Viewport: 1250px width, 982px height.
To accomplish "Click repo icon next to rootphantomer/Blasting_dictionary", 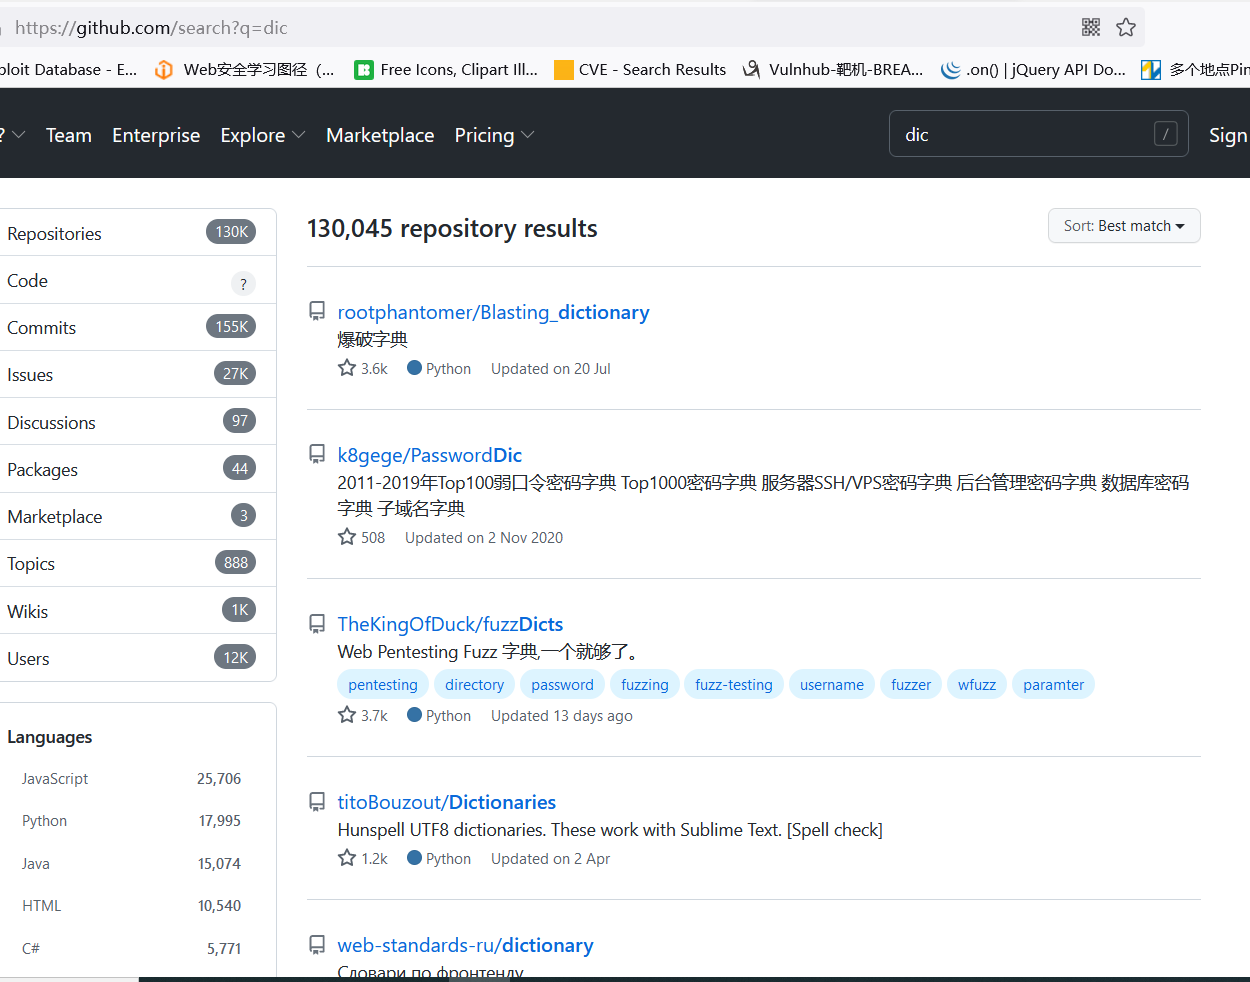I will pyautogui.click(x=317, y=312).
